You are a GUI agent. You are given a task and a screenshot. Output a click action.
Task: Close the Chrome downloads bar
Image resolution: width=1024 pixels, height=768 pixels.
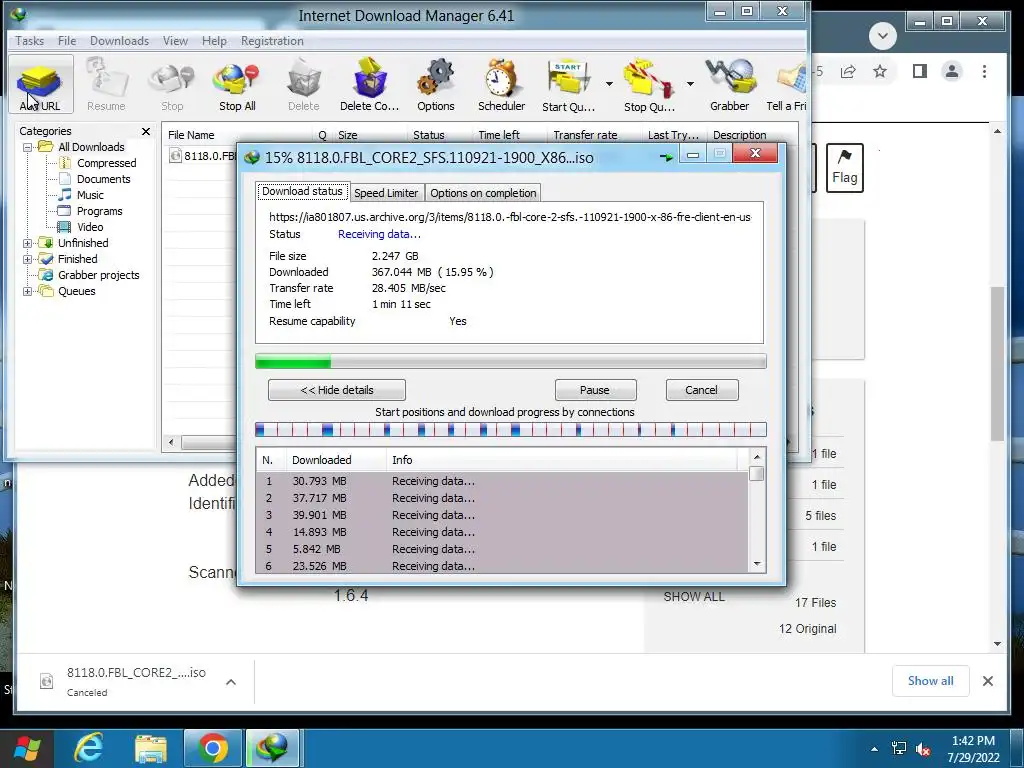[x=988, y=681]
